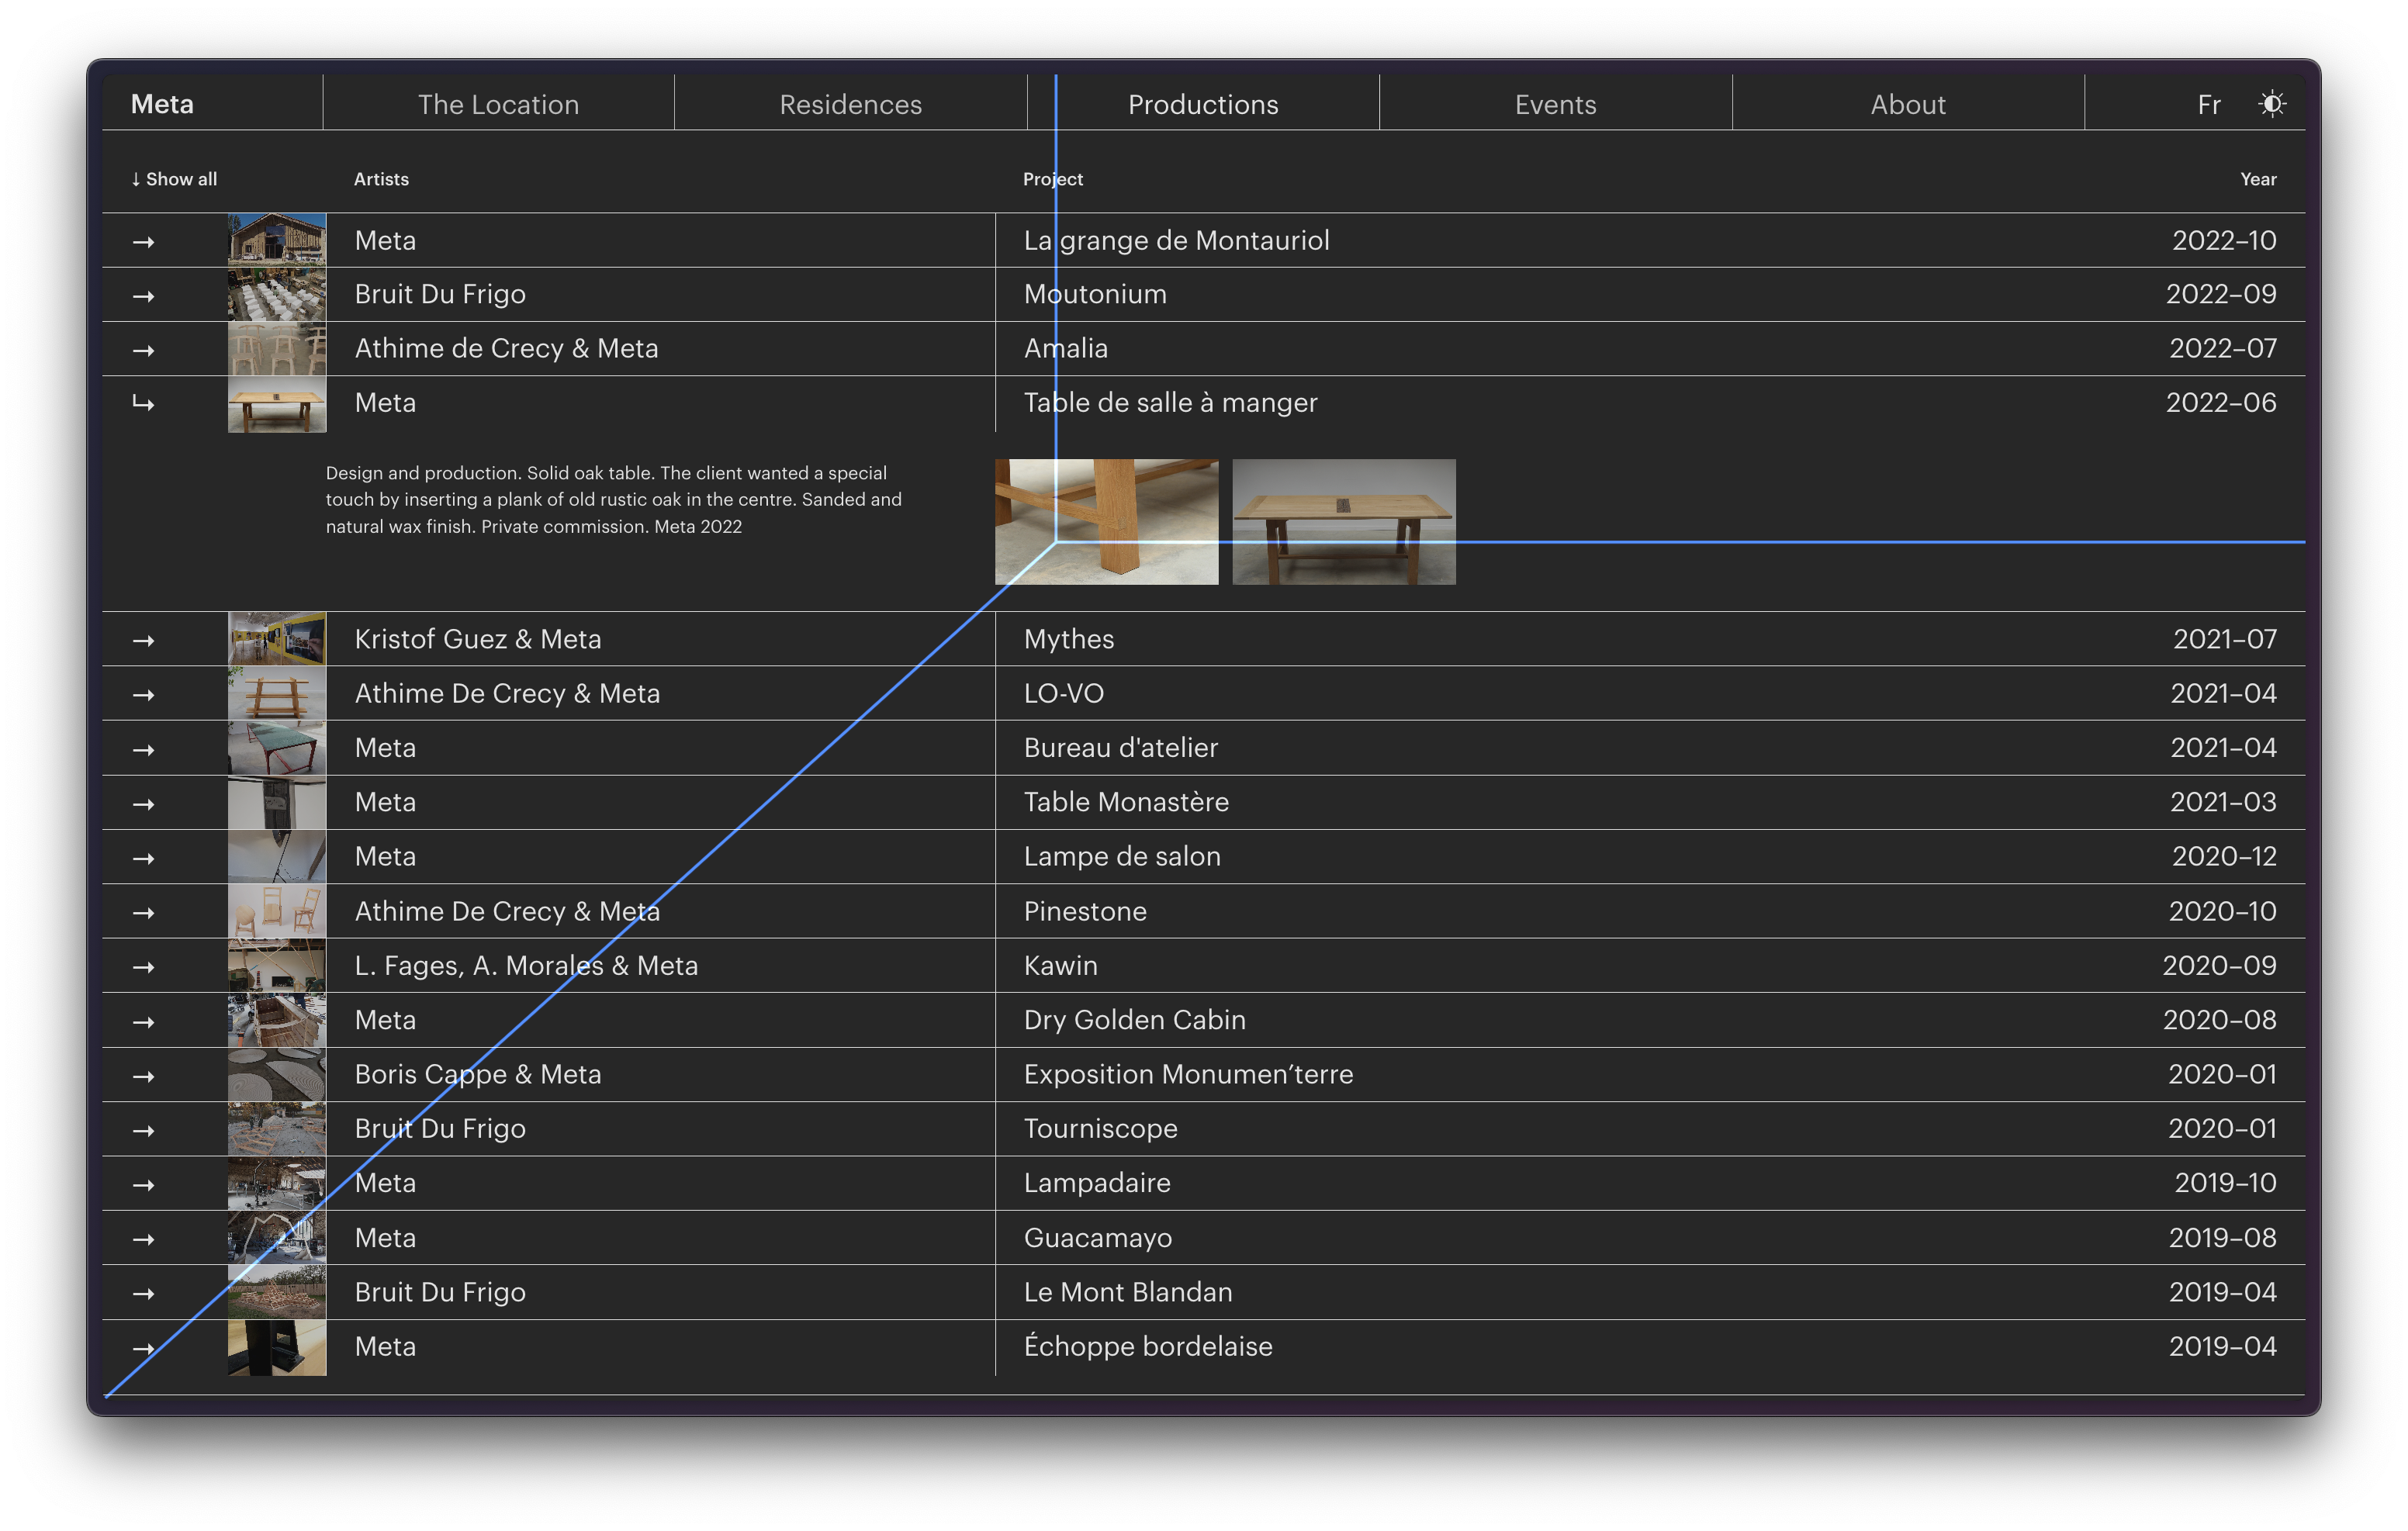
Task: Expand the Bureau d'atelier row arrow
Action: (x=143, y=749)
